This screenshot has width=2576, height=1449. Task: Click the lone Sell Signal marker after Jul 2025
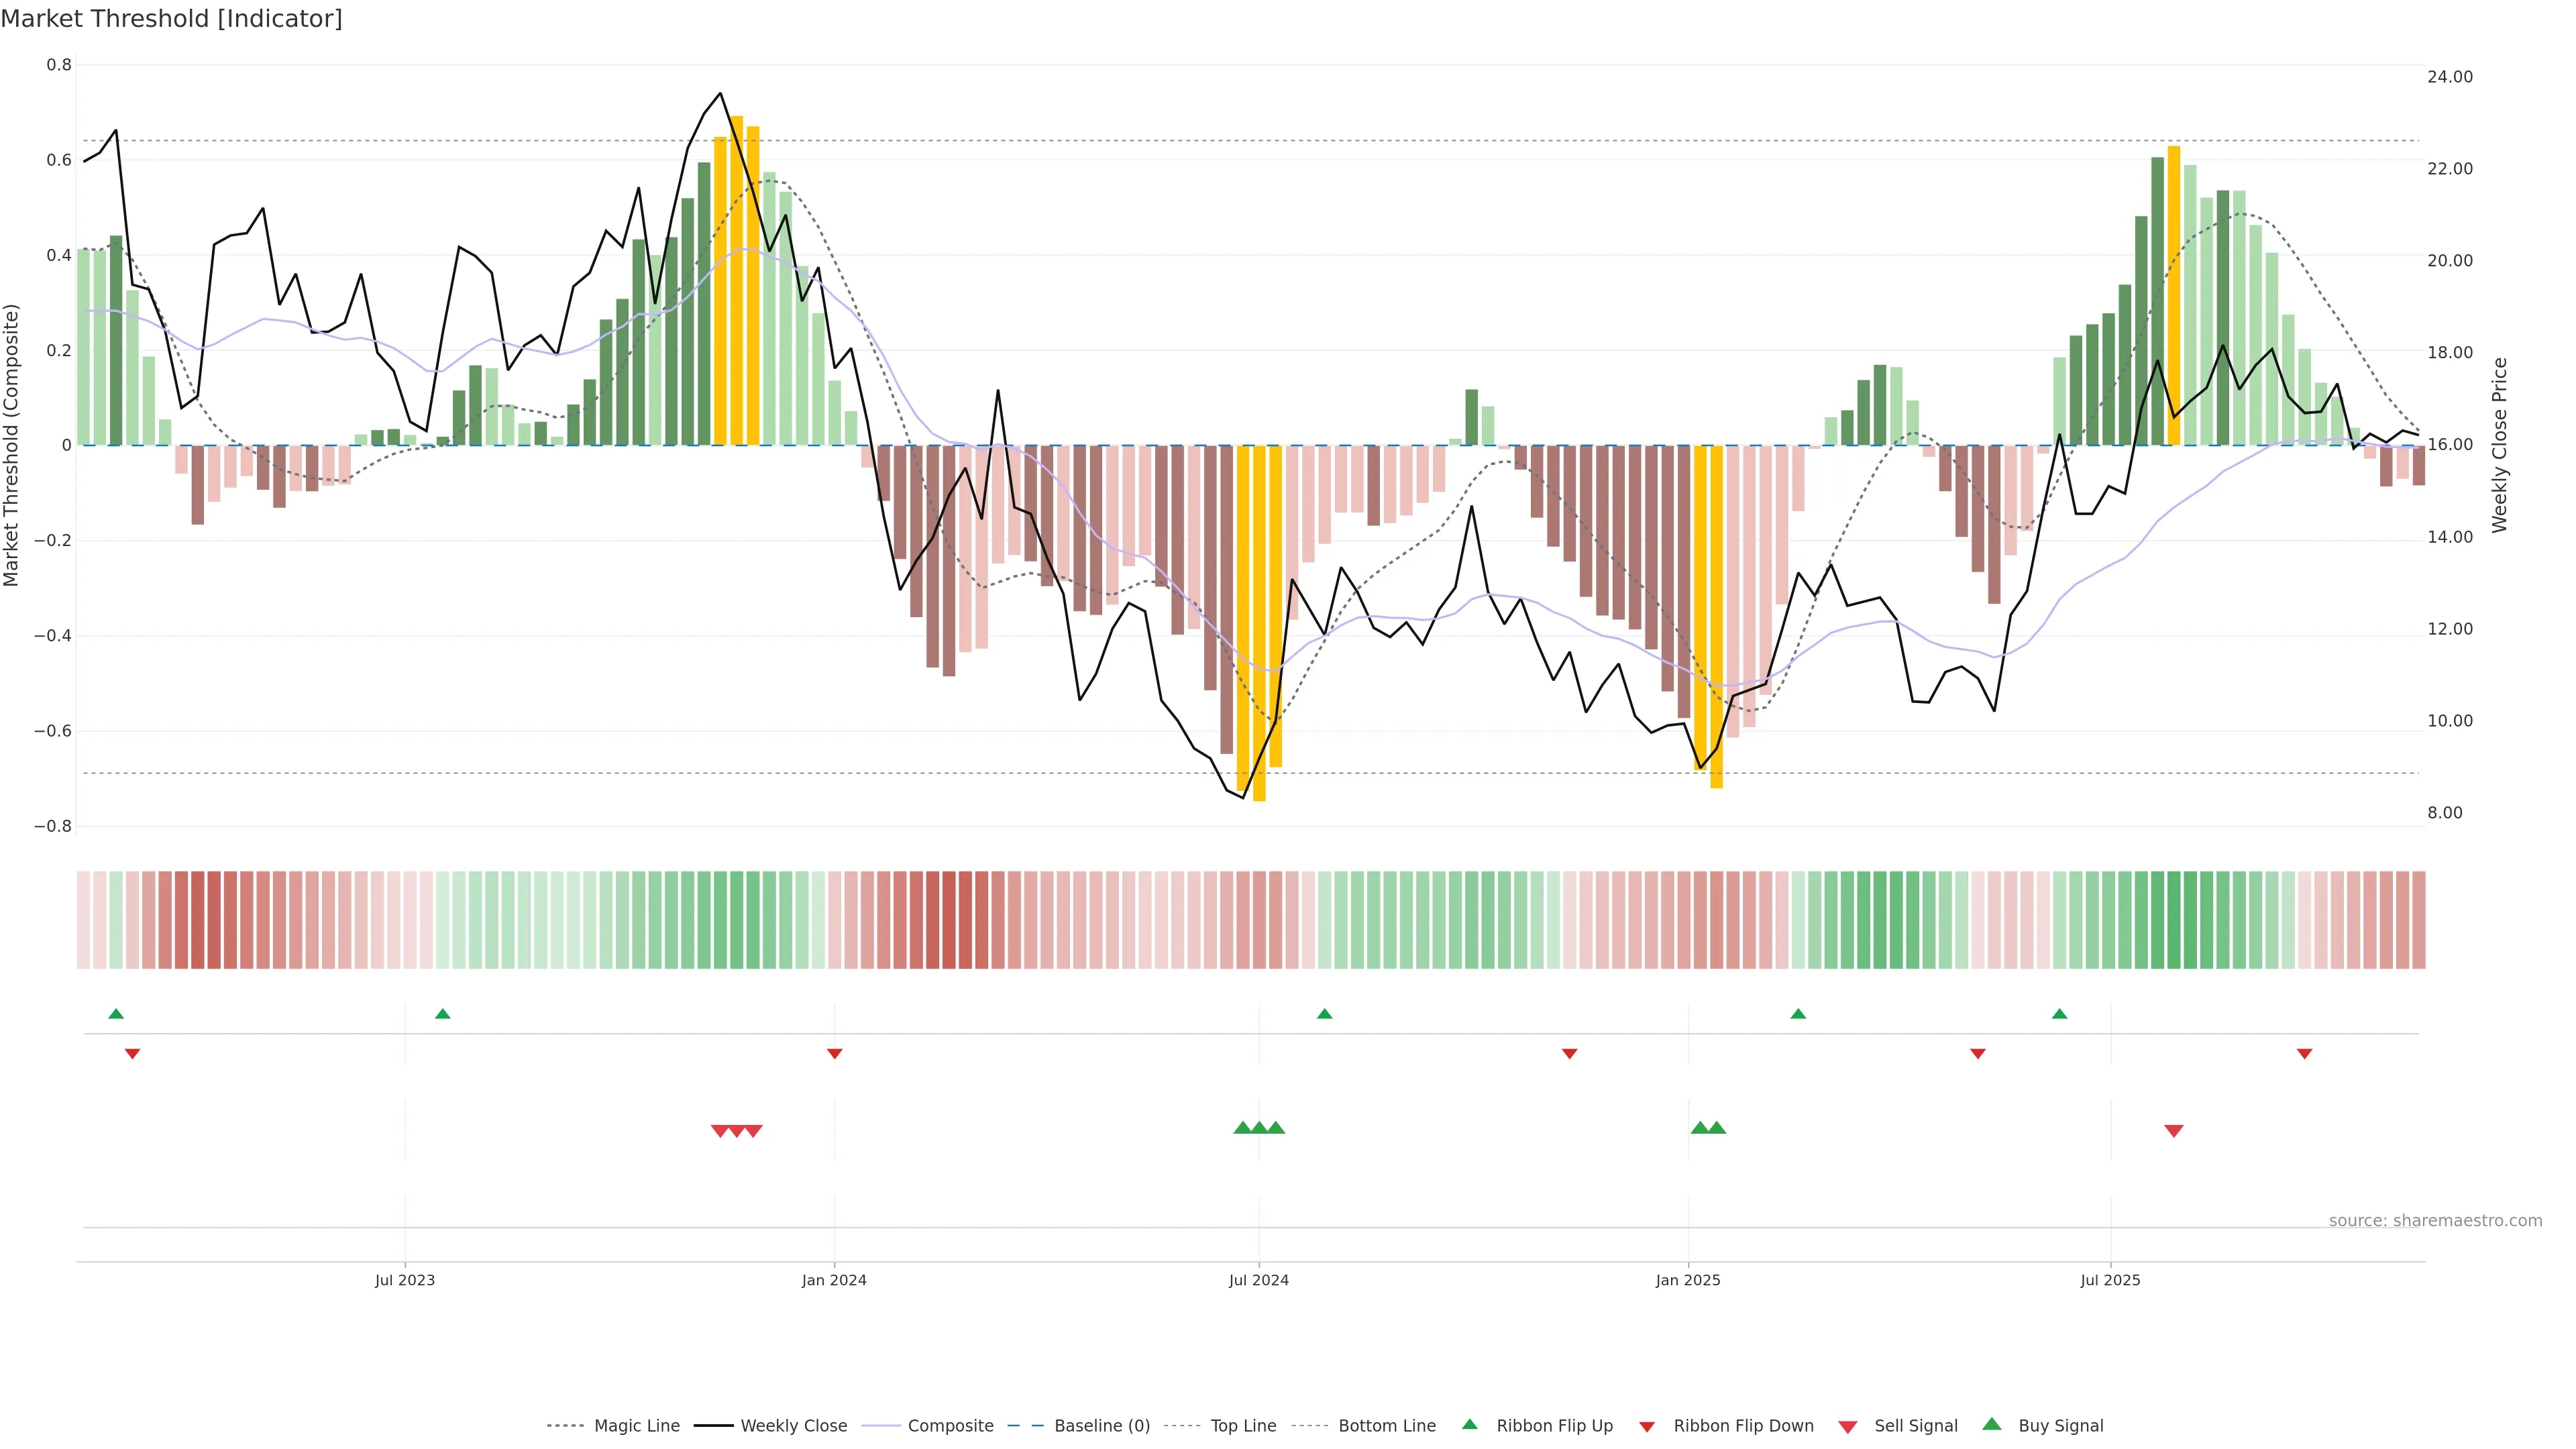pos(2174,1131)
